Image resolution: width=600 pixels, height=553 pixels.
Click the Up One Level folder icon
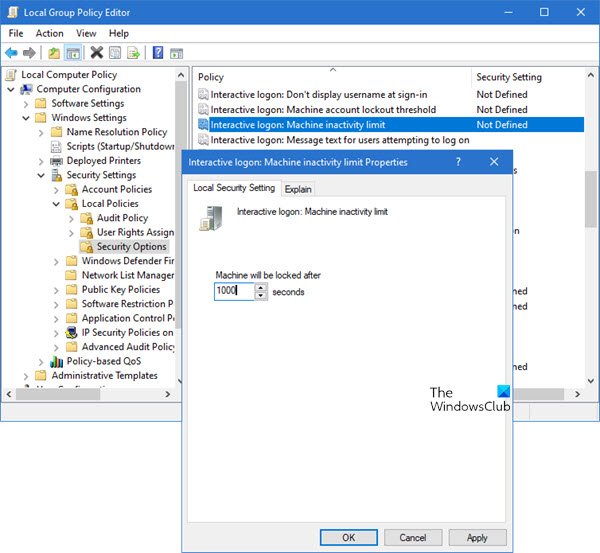coord(54,53)
